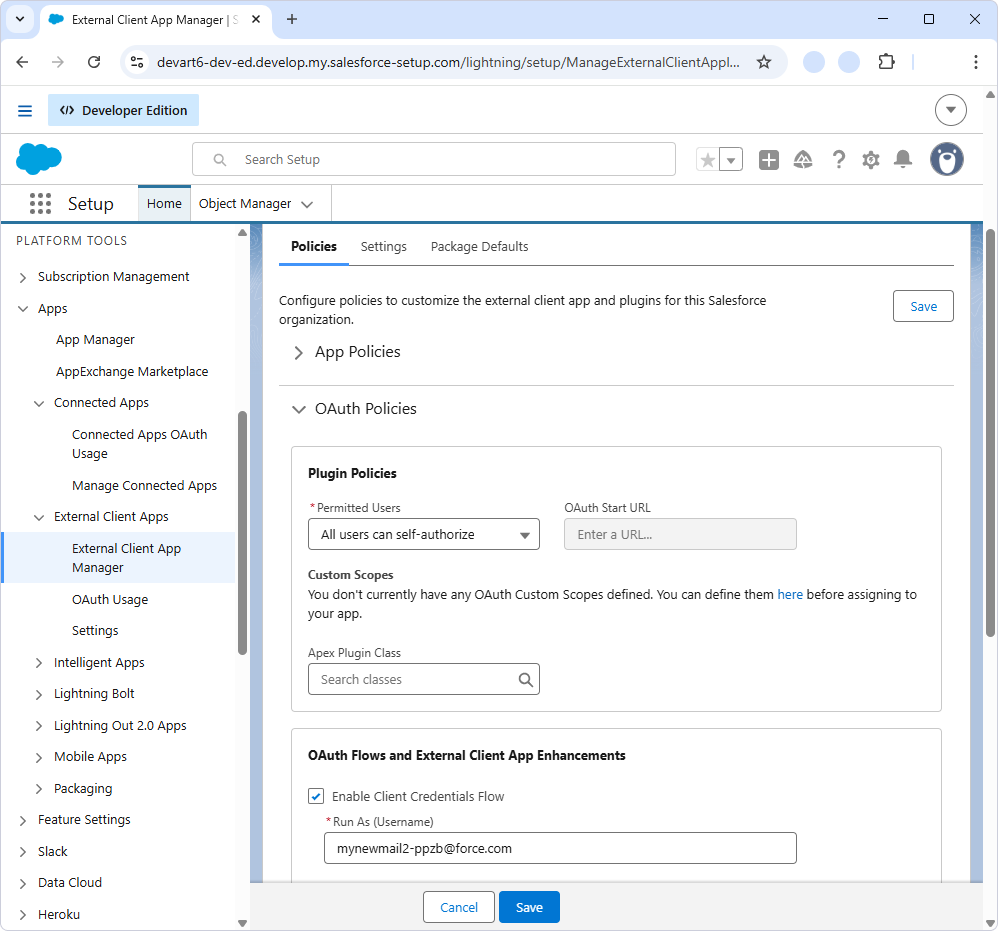The height and width of the screenshot is (931, 998).
Task: Click the Cancel button at the bottom
Action: (458, 907)
